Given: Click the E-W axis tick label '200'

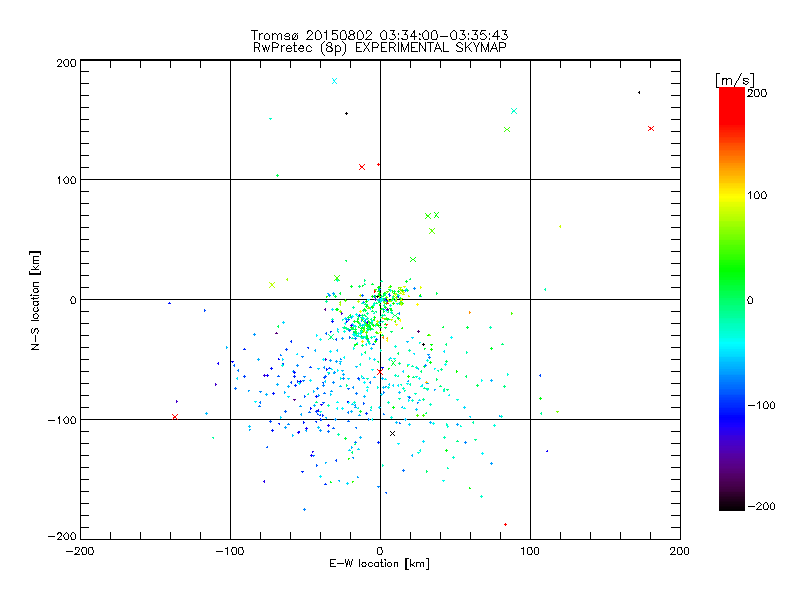Looking at the screenshot, I should [x=680, y=551].
